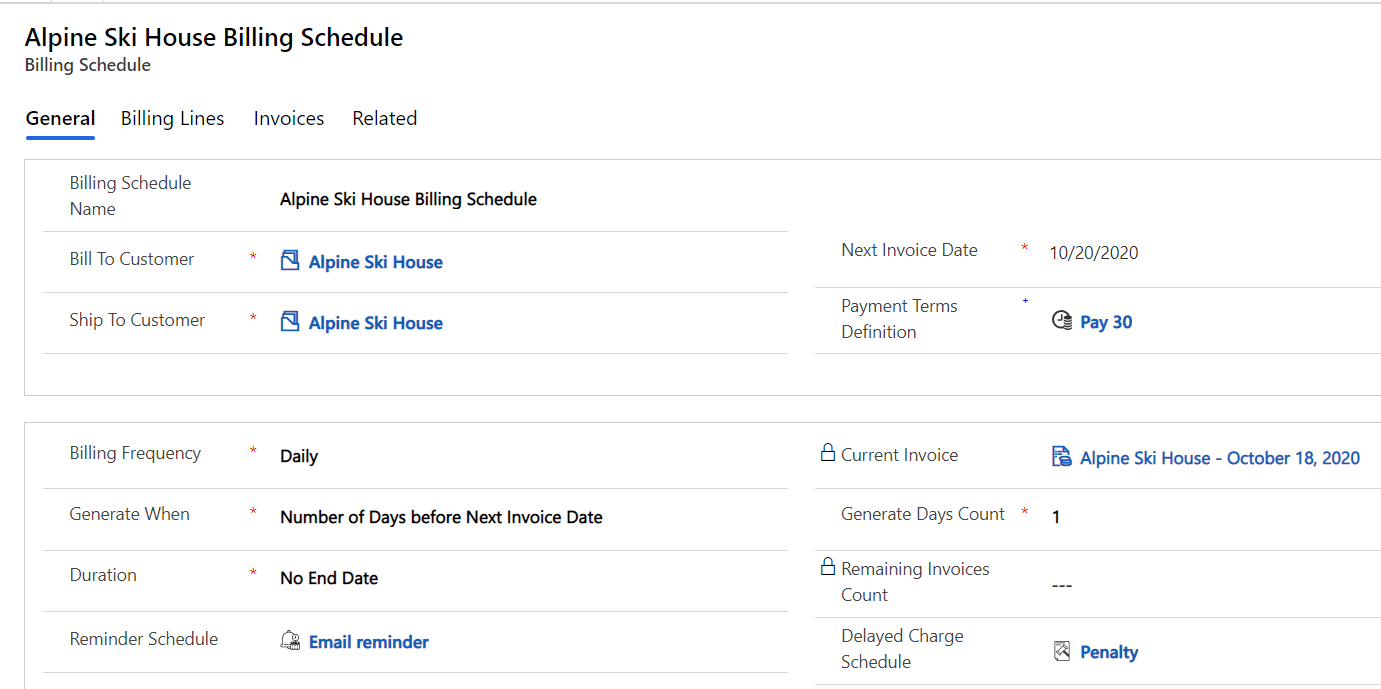Click the account icon beside Ship To Customer
1381x689 pixels.
click(x=290, y=322)
